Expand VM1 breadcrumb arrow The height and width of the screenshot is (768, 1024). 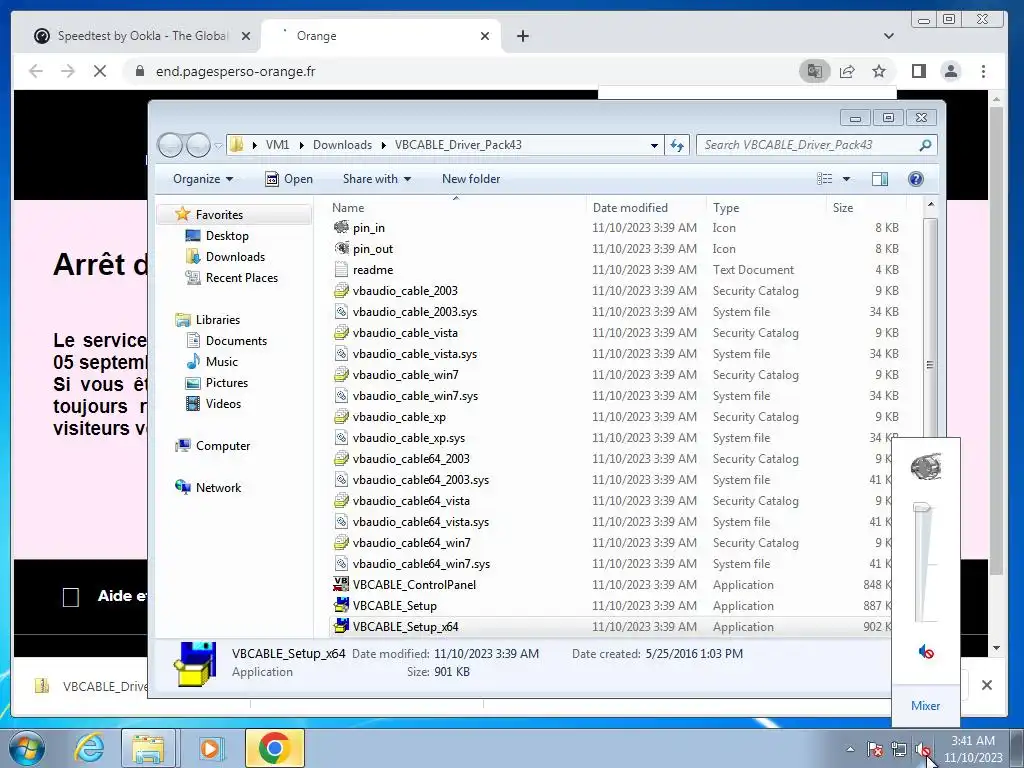pos(301,145)
